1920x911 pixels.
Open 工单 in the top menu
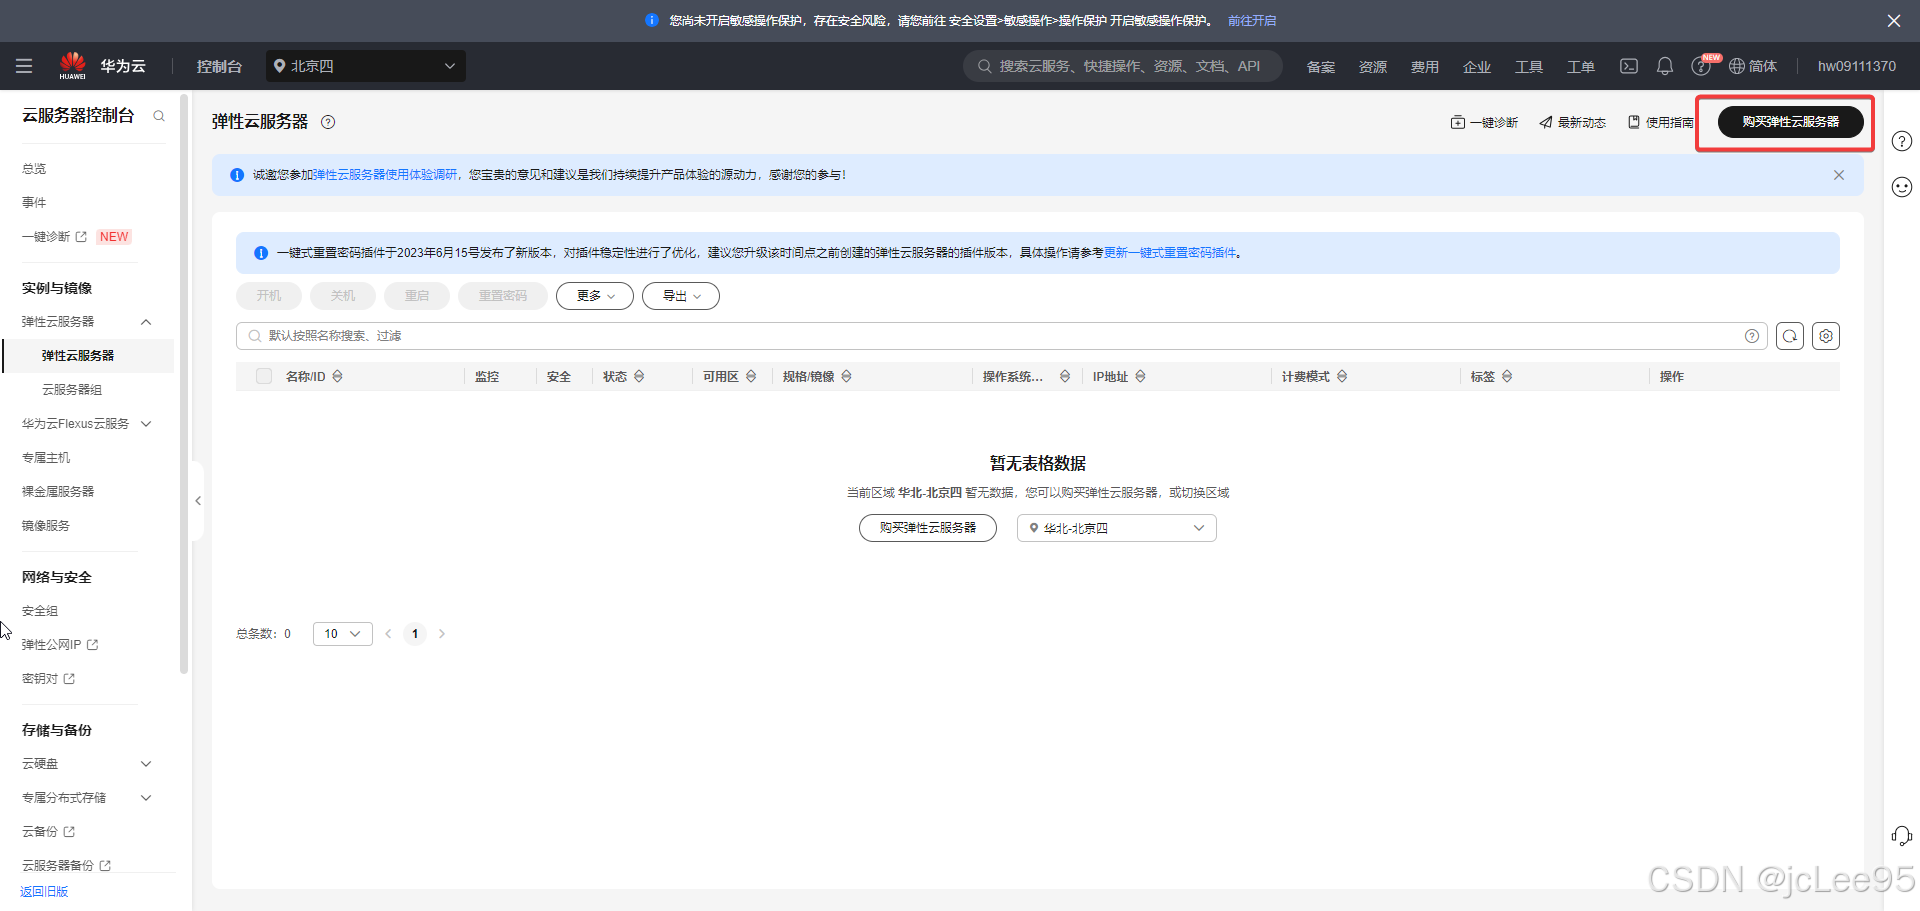1581,67
